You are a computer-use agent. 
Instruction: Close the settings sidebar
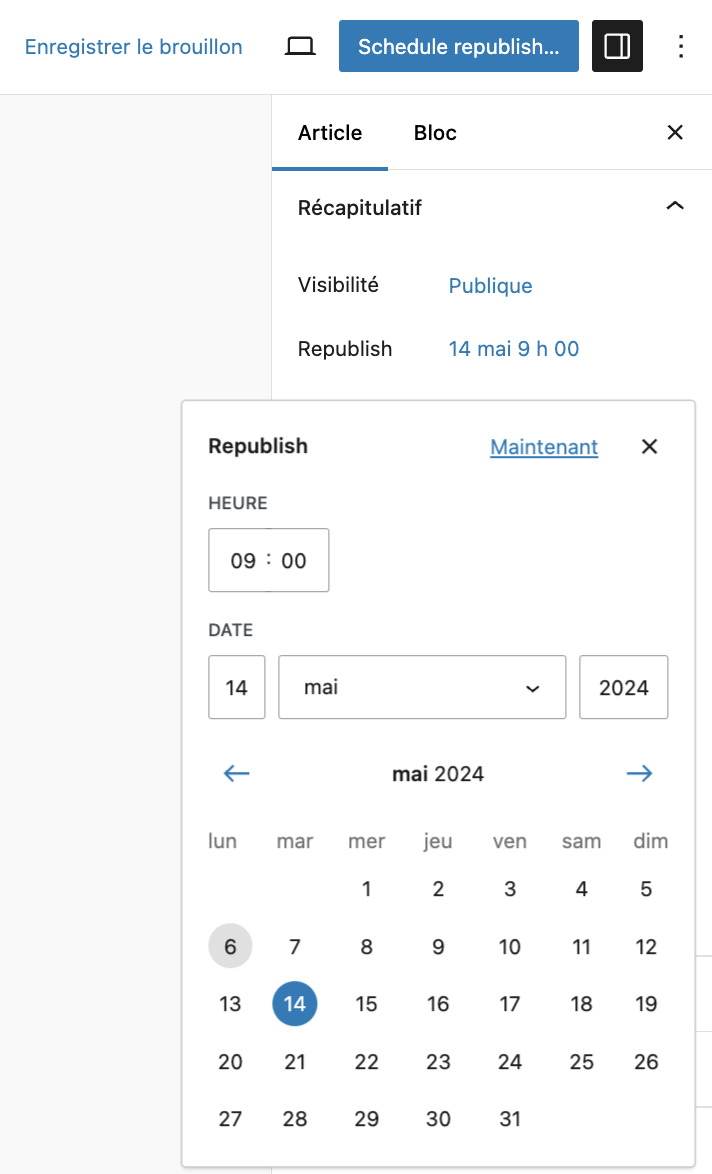click(x=675, y=132)
